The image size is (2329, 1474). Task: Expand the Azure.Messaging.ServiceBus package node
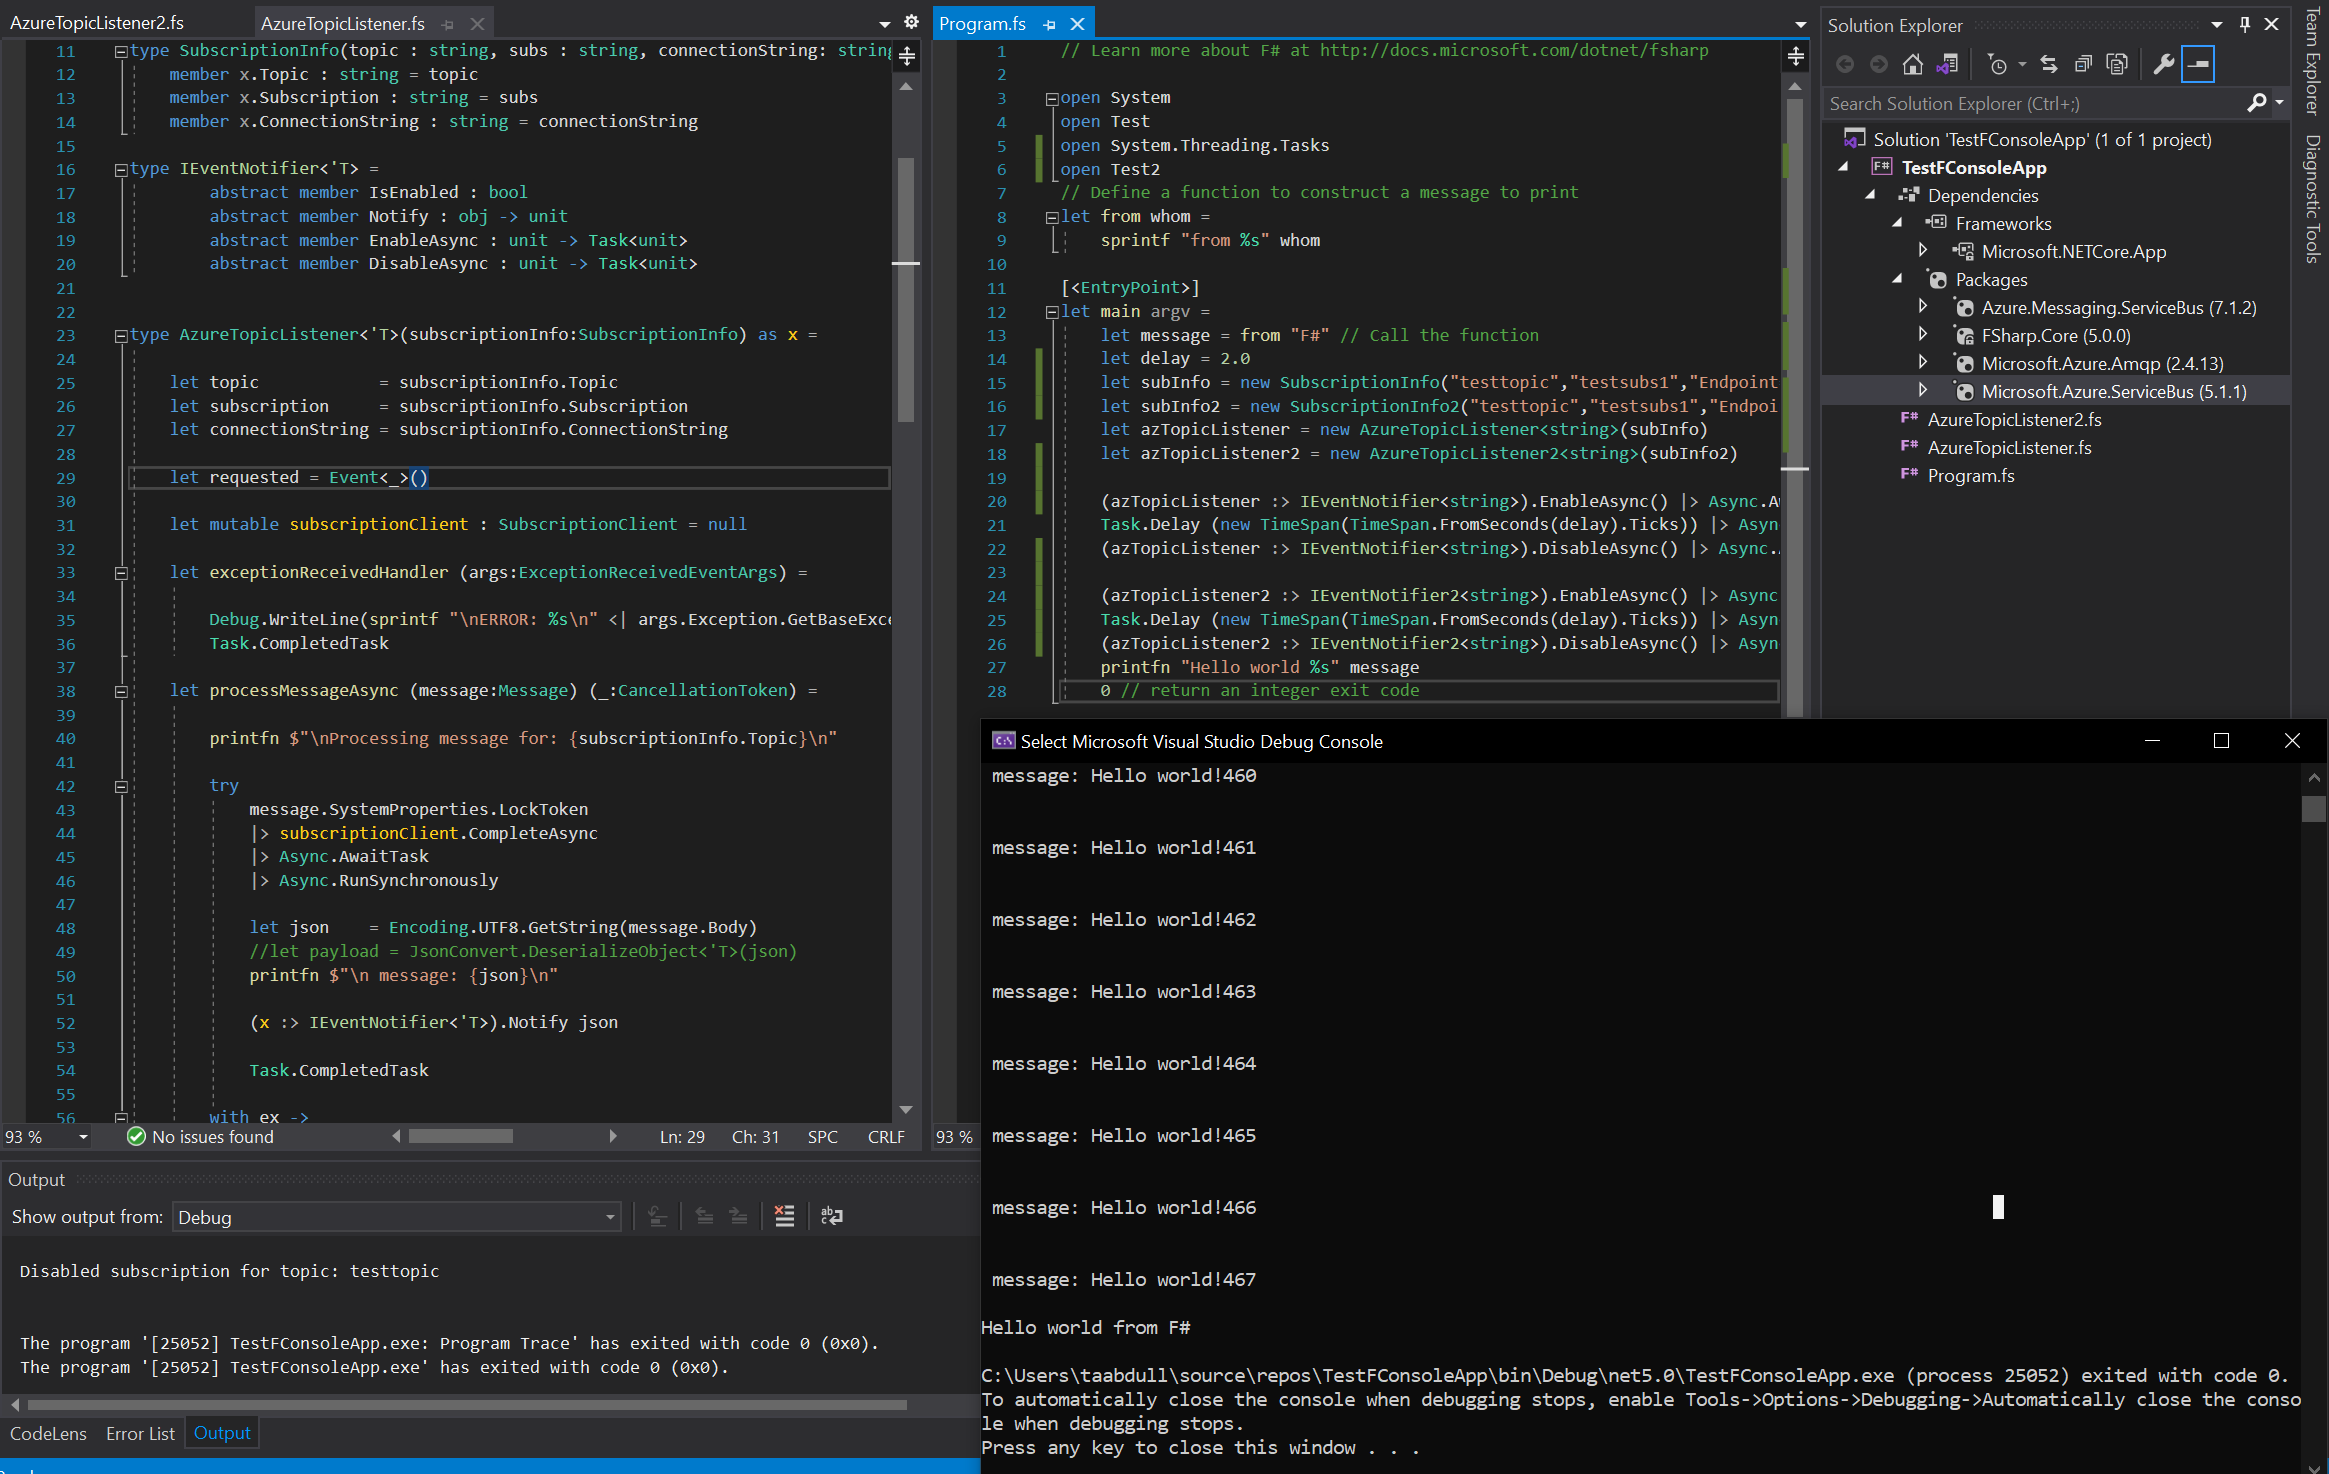(x=1924, y=307)
